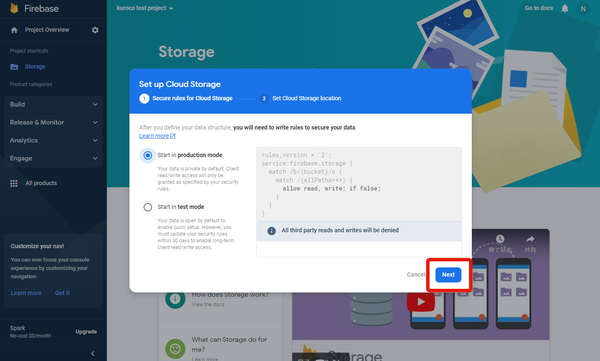Collapse the sidebar with the chevron arrow

93,353
